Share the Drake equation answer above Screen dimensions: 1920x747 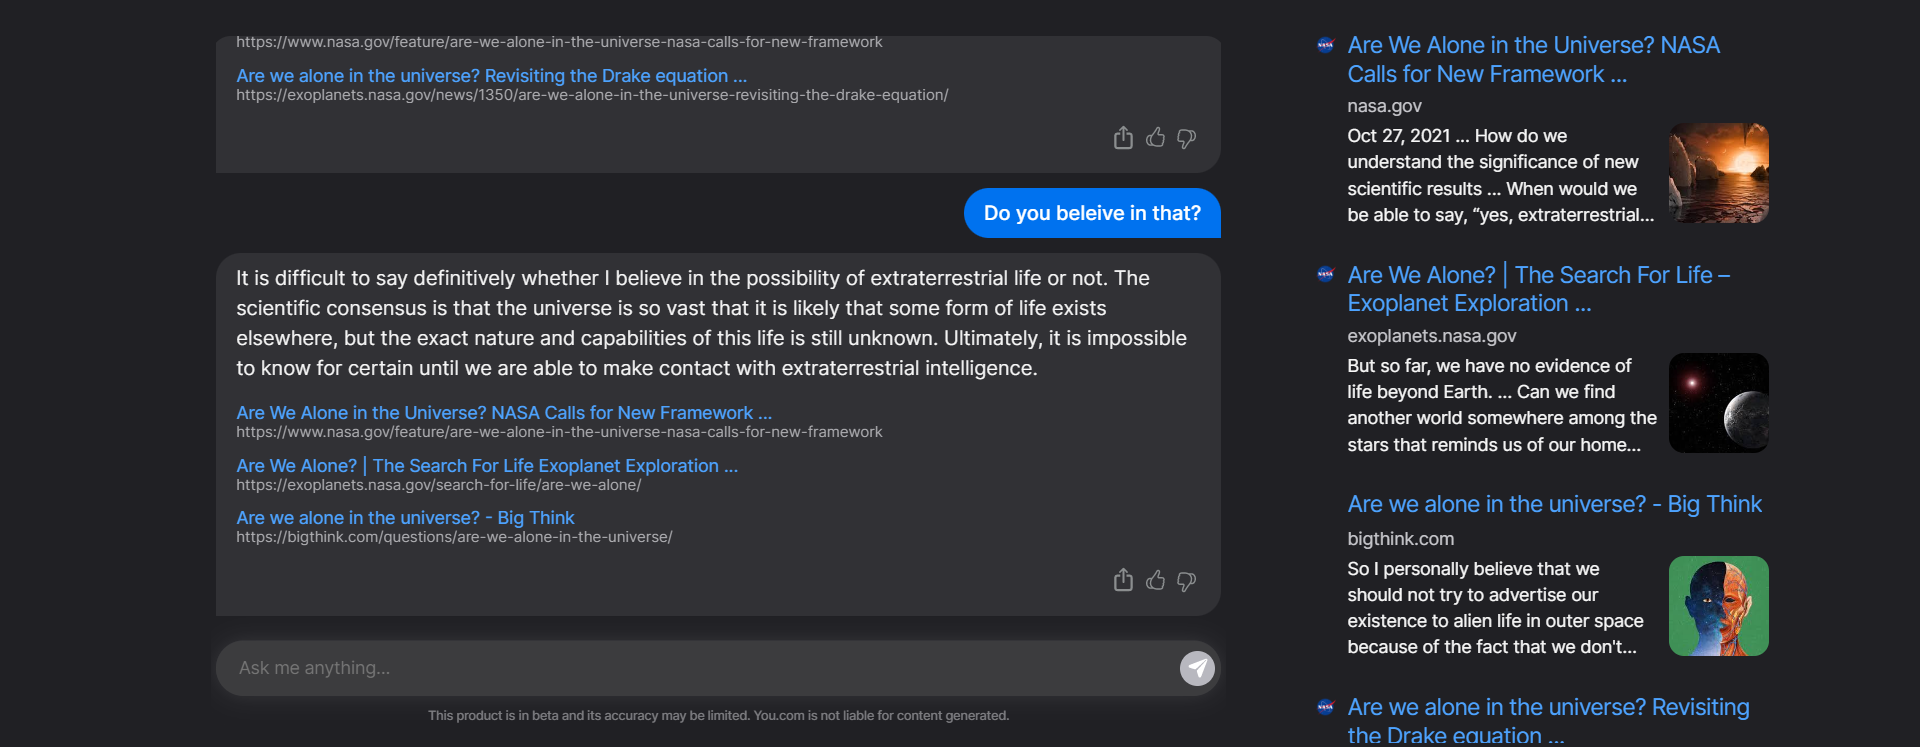[x=1123, y=138]
